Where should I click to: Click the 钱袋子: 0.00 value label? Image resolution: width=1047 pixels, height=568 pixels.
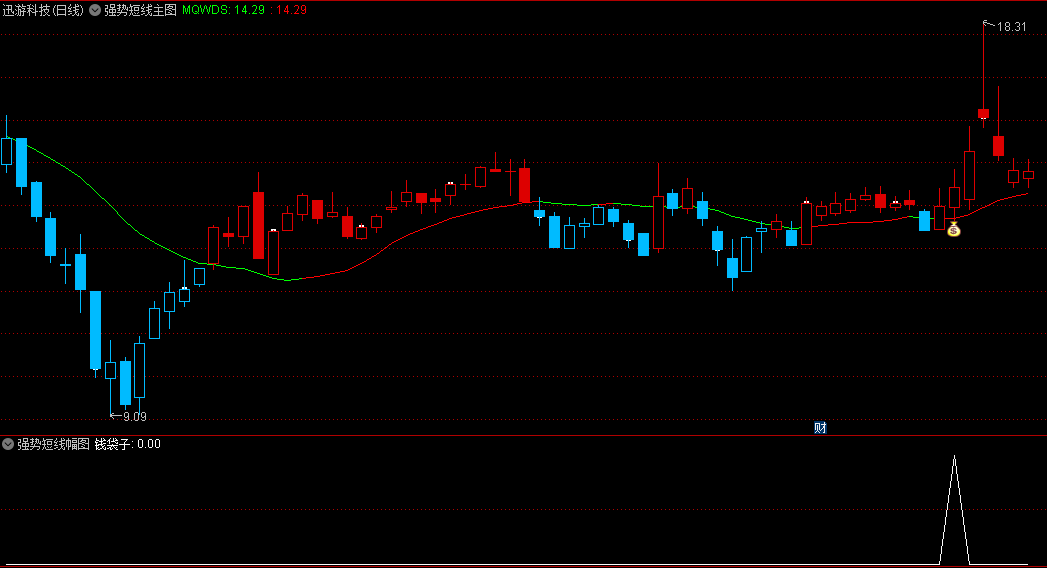128,444
